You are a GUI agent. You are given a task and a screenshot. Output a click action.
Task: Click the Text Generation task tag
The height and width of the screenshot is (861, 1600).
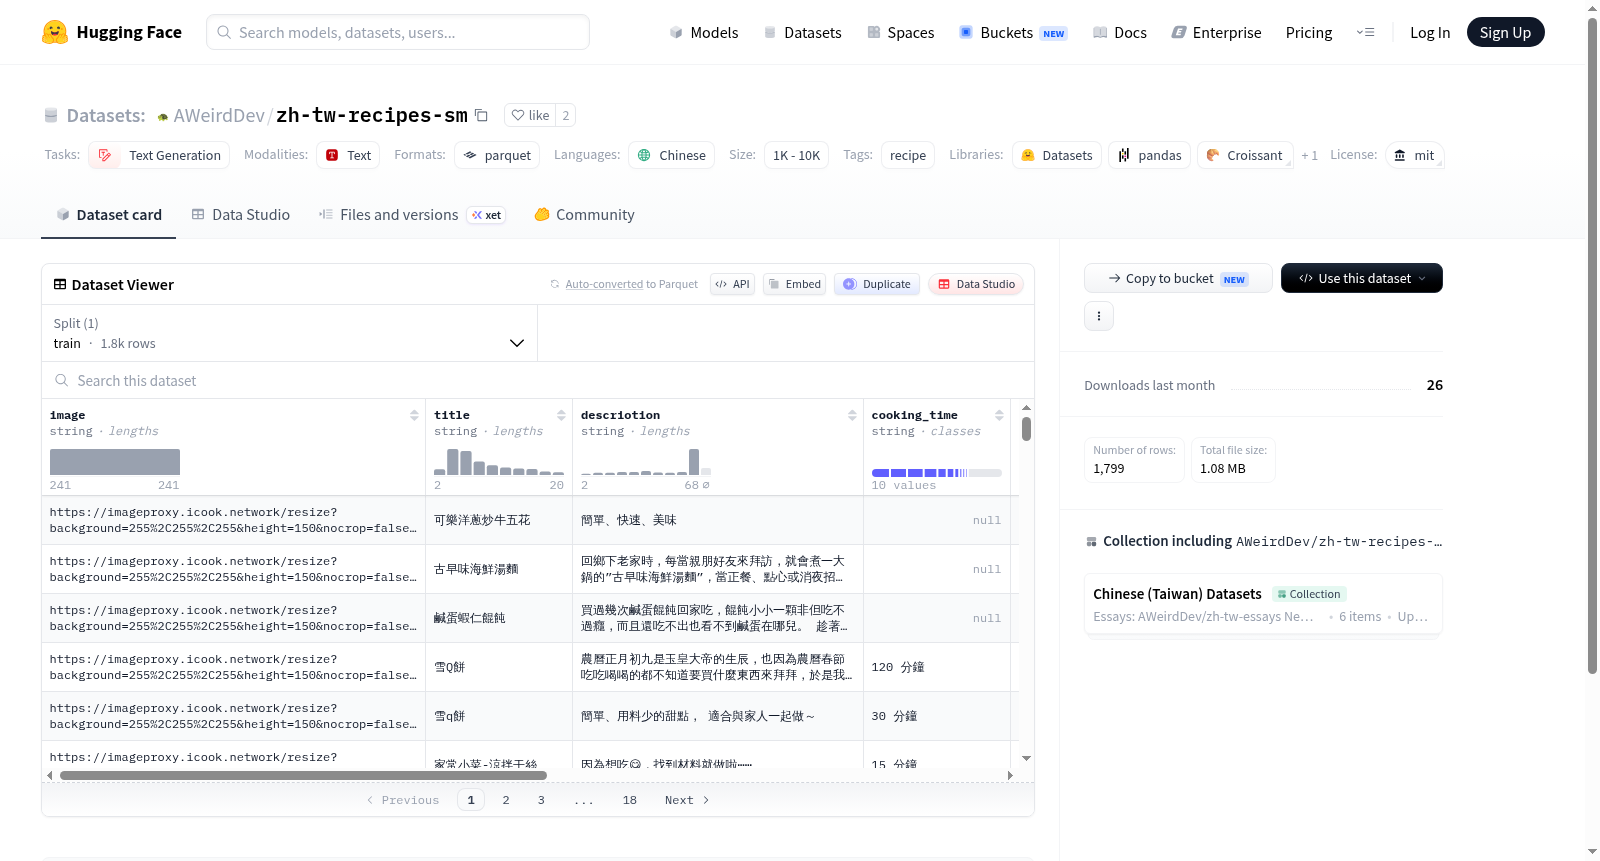pyautogui.click(x=159, y=155)
